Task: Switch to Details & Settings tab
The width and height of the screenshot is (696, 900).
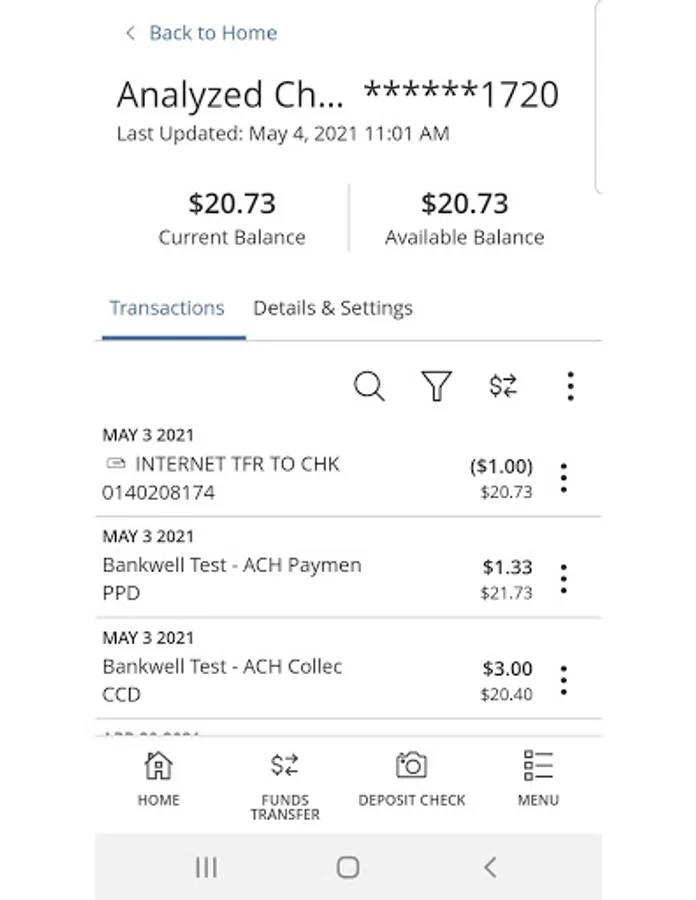Action: pos(333,308)
